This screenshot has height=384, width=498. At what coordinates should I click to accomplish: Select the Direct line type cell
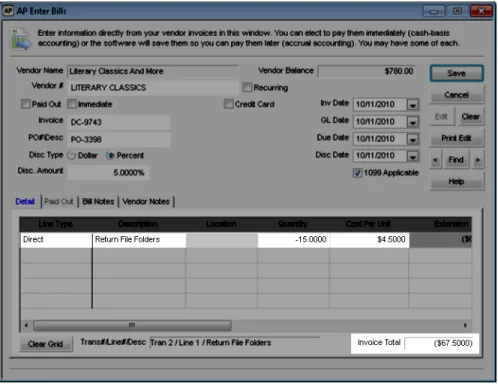tap(56, 240)
